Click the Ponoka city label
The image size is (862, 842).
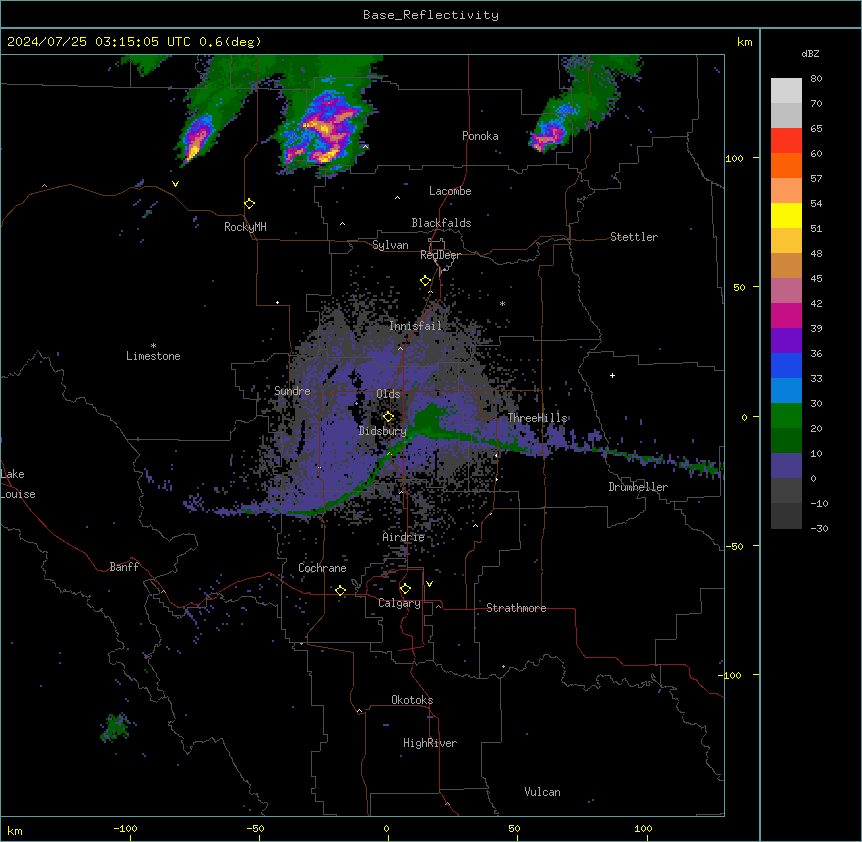pos(480,136)
